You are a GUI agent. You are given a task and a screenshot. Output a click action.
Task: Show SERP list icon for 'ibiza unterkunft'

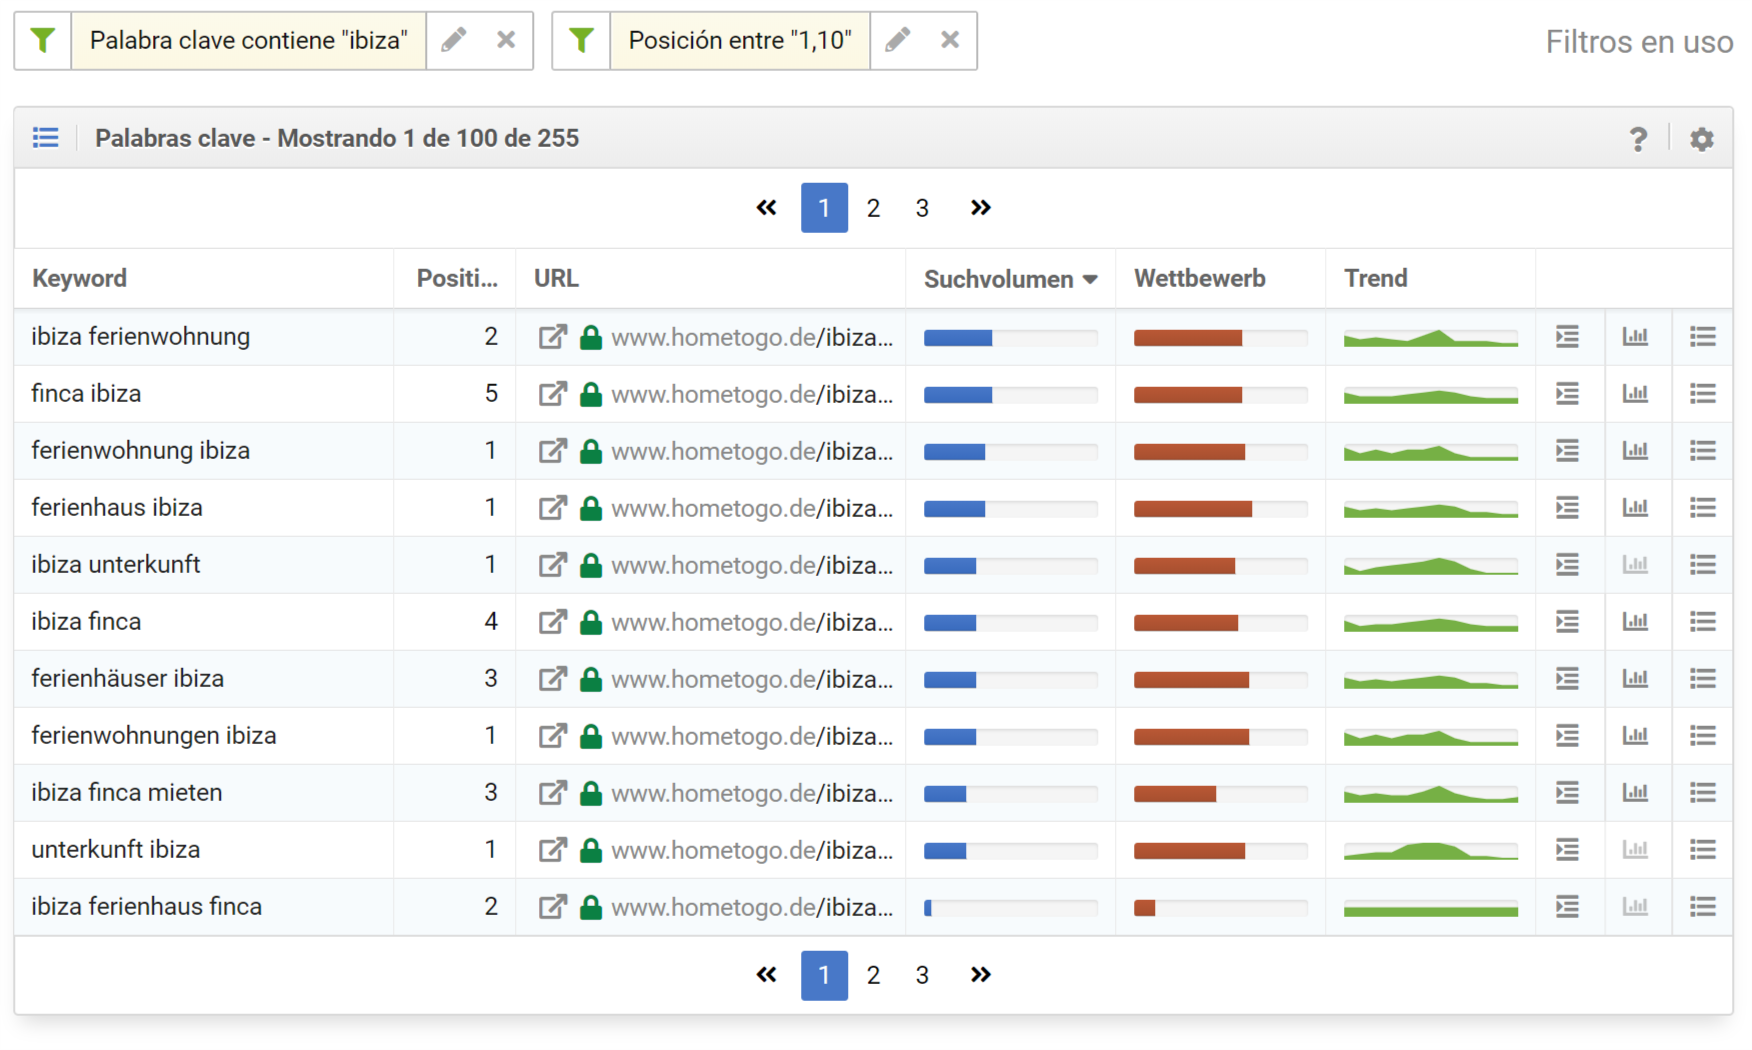(1567, 565)
